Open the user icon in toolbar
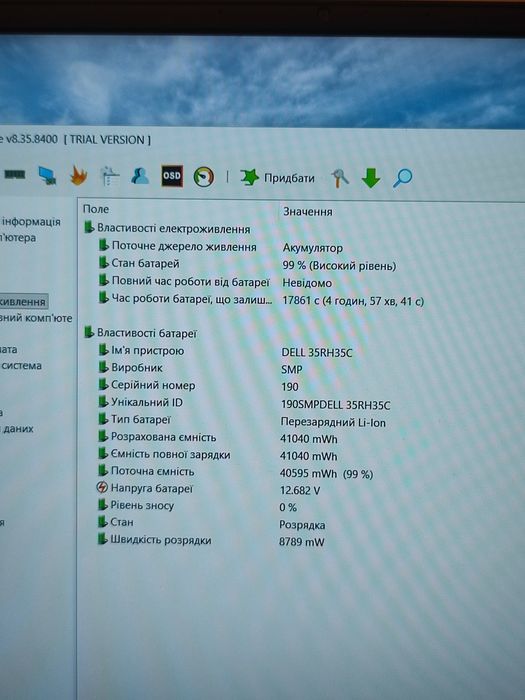The width and height of the screenshot is (525, 700). [140, 175]
